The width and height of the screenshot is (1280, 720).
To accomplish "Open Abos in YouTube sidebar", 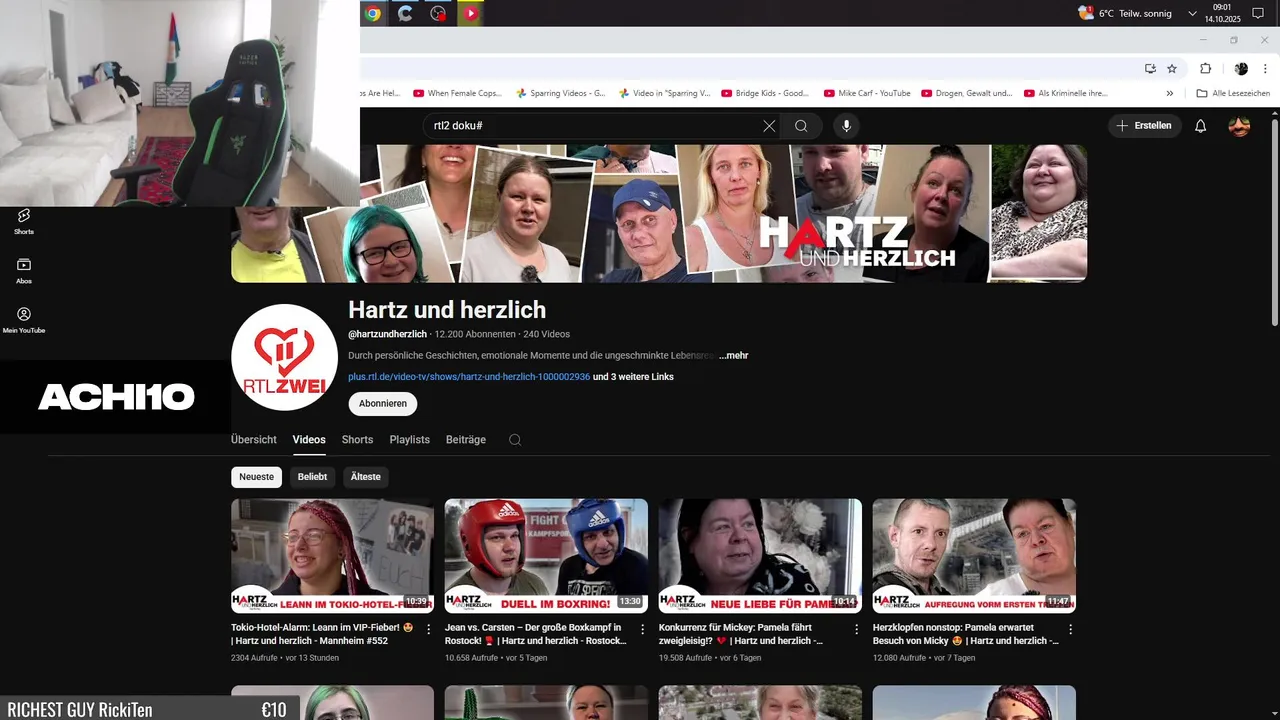I will coord(24,270).
